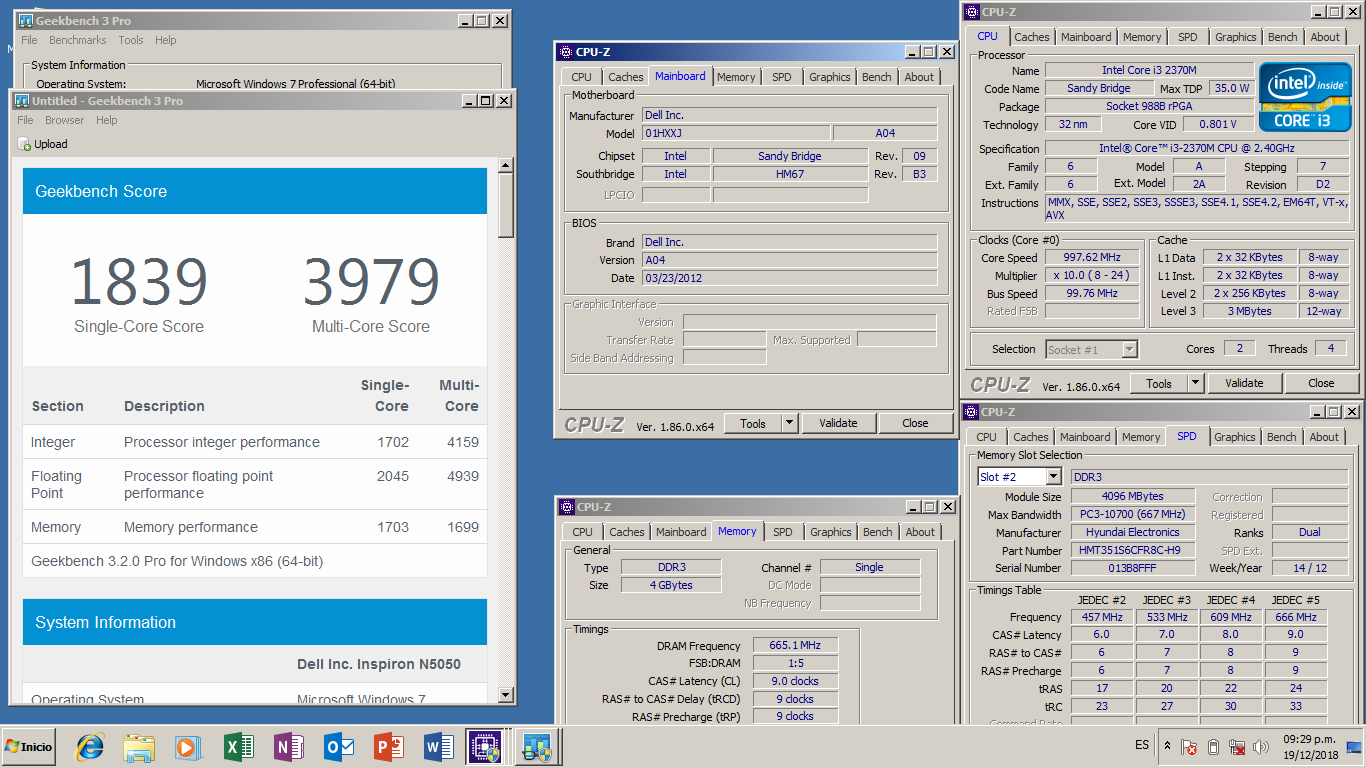The width and height of the screenshot is (1366, 768).
Task: Click the Geekbench results scrollbar thumb
Action: pos(505,206)
